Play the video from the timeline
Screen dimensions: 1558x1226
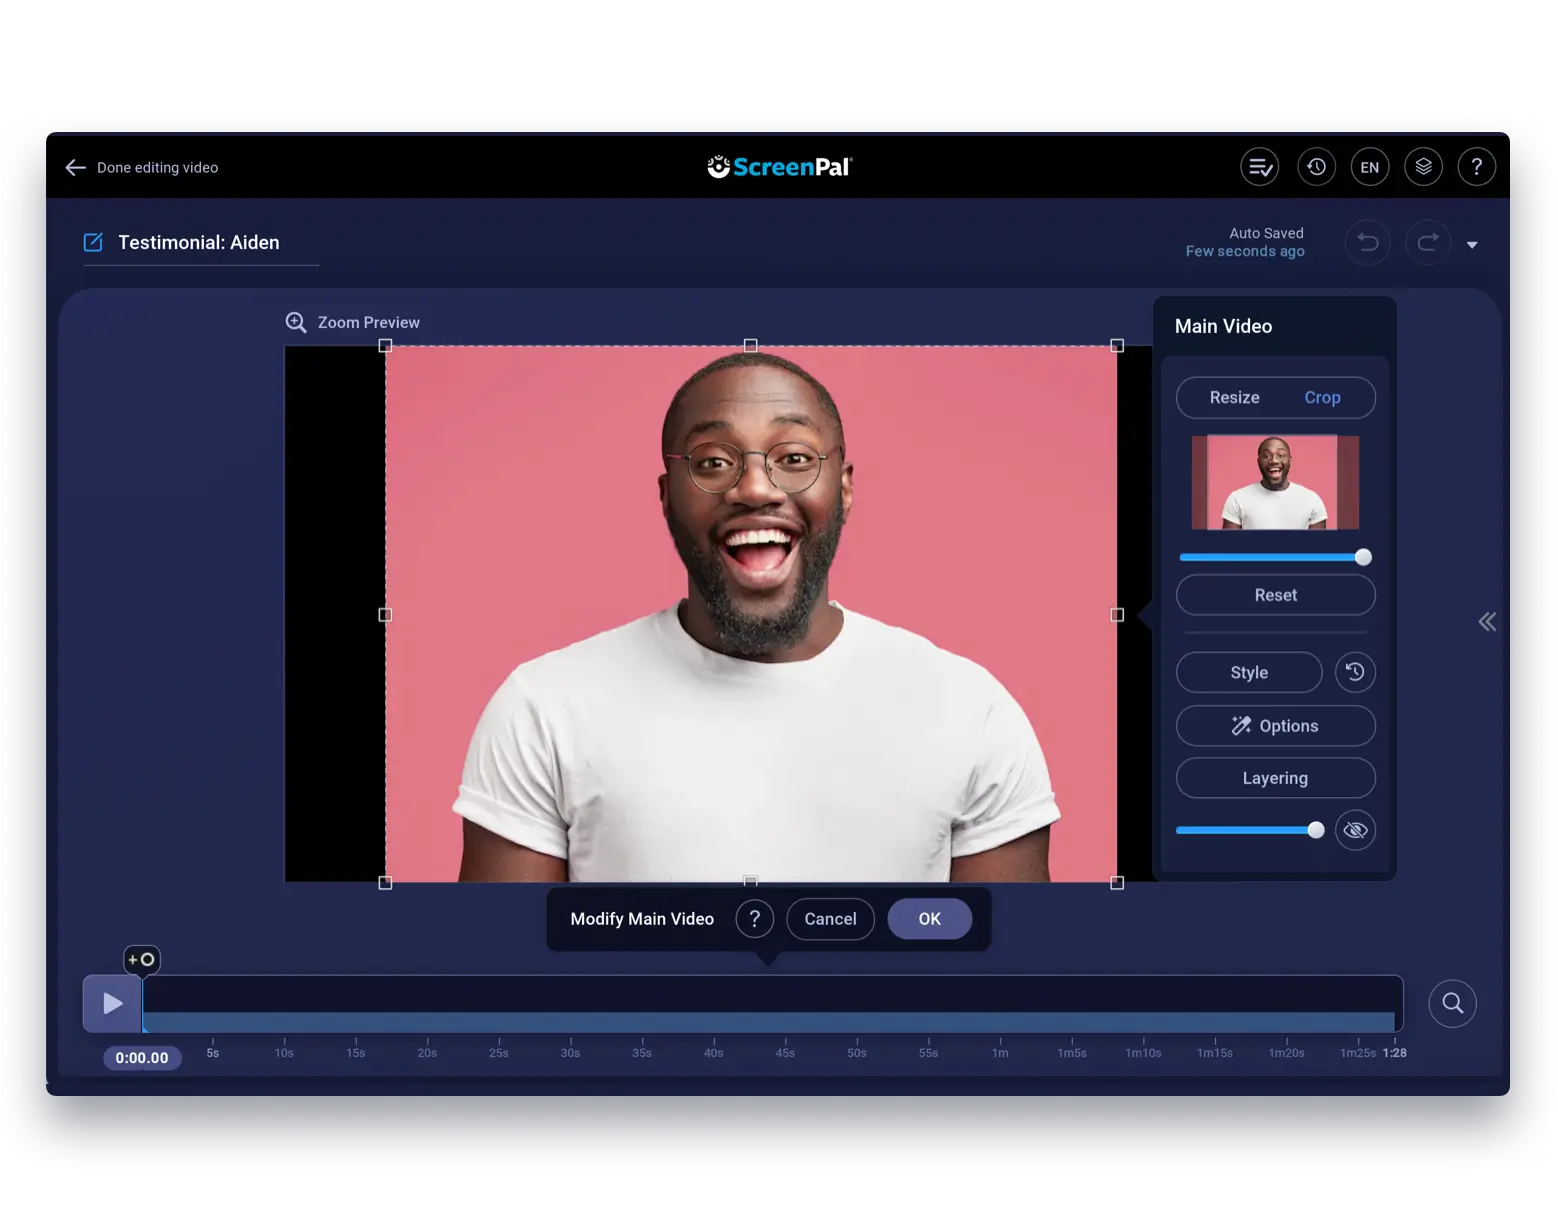coord(113,1003)
